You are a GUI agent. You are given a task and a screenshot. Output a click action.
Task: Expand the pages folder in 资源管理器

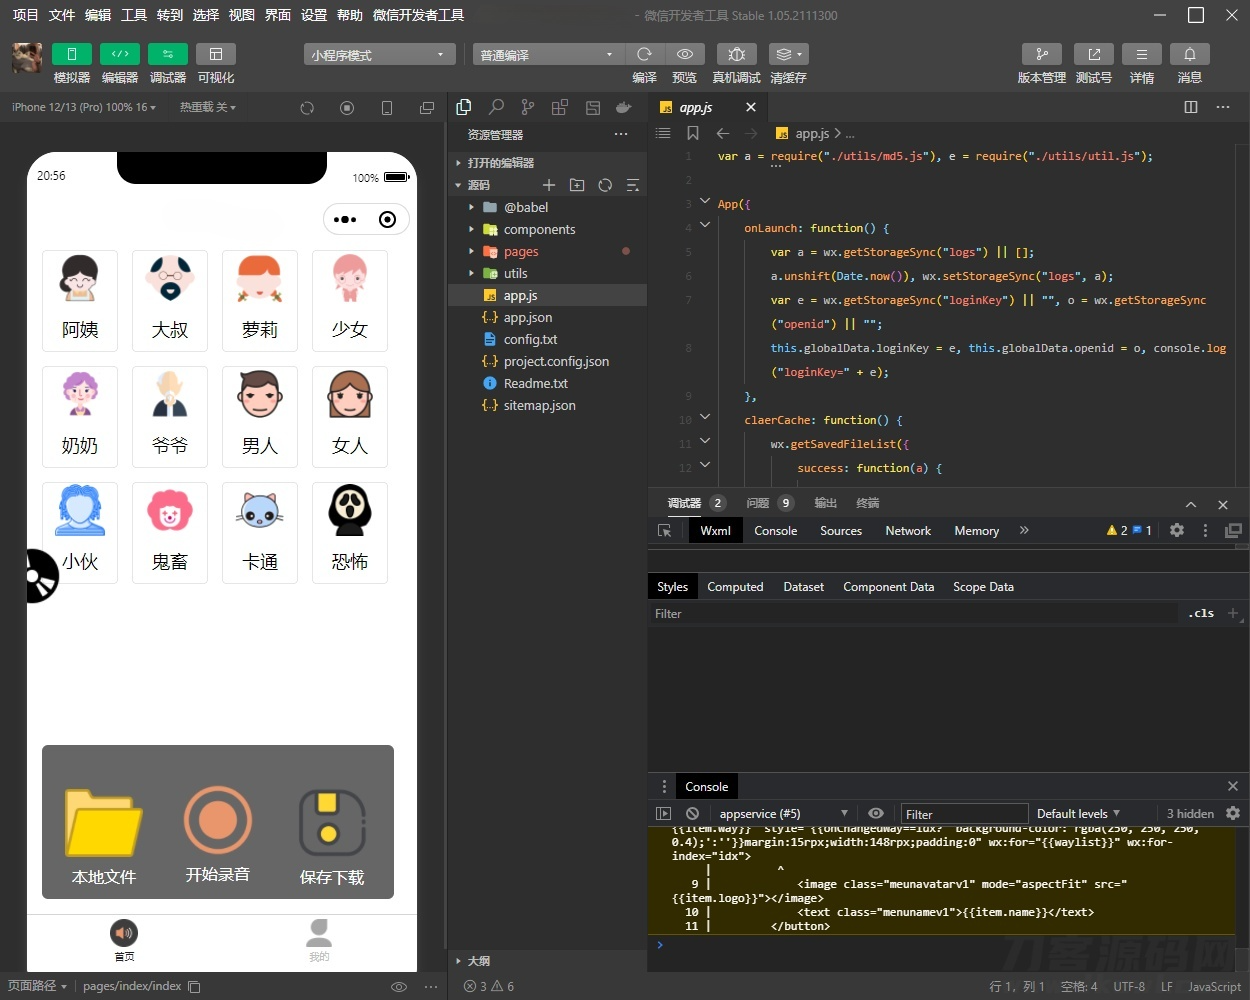coord(472,251)
